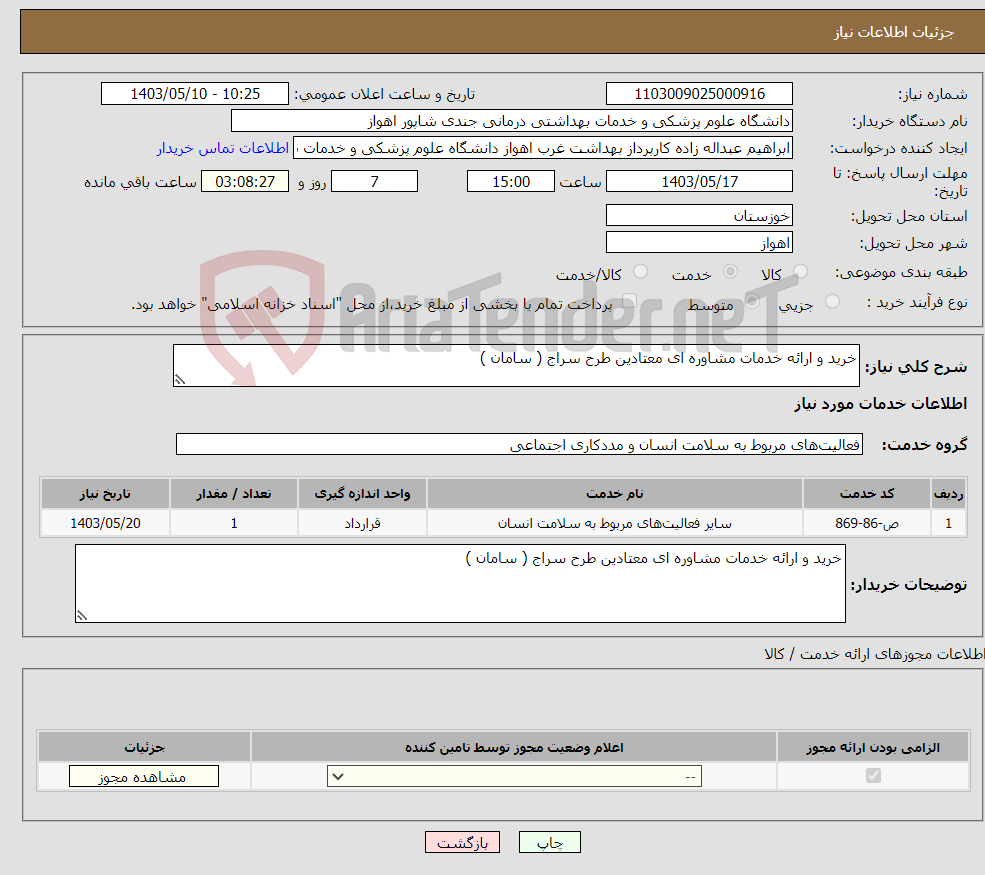This screenshot has height=875, width=985.
Task: Click row number 1 in service table
Action: [x=948, y=523]
